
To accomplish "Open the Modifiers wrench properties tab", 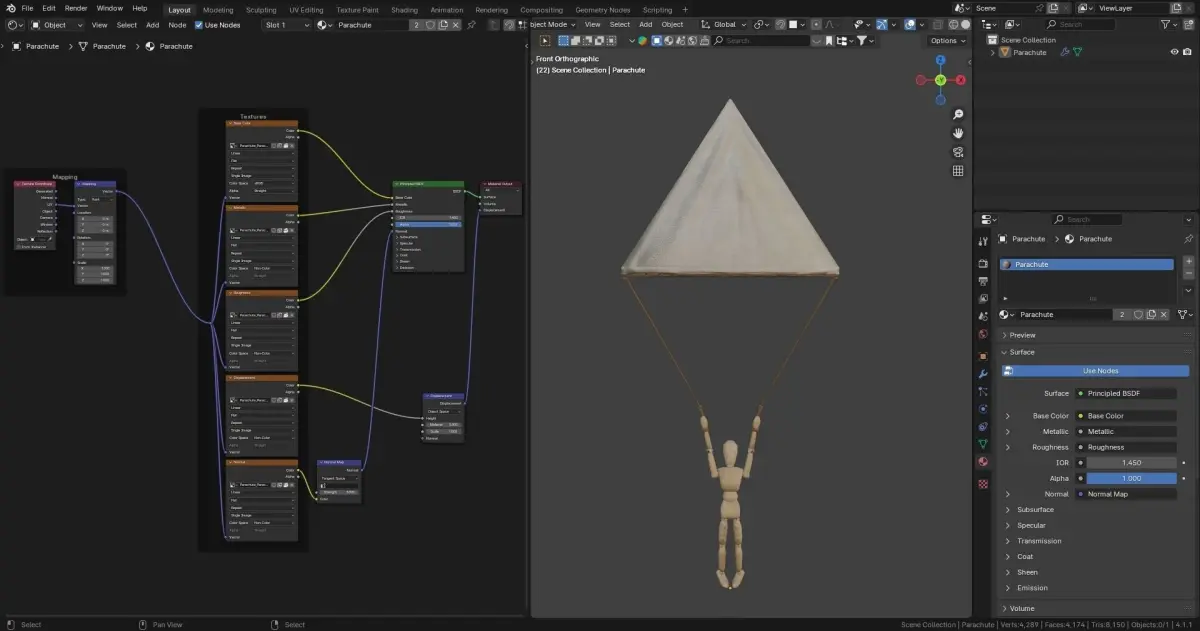I will (x=983, y=373).
